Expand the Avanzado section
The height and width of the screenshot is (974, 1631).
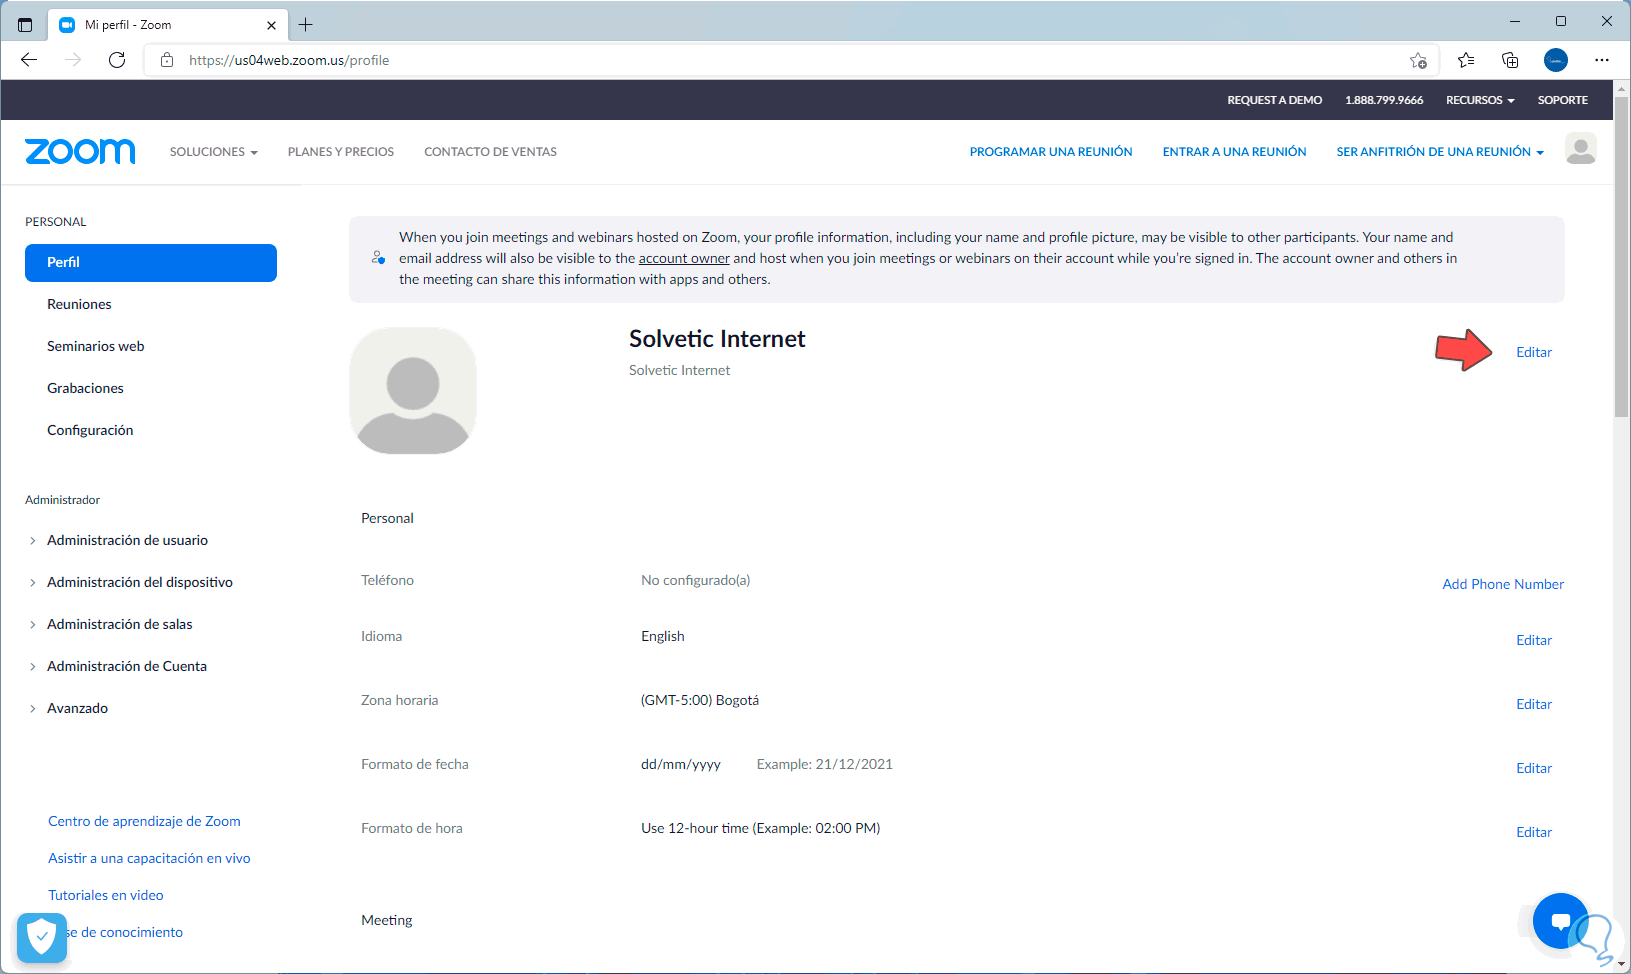(x=77, y=708)
